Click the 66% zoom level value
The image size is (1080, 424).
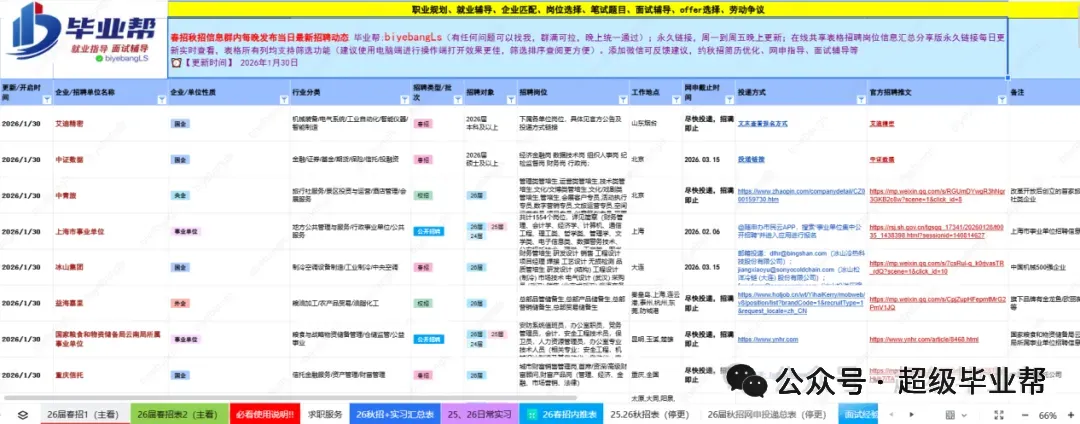(x=1048, y=415)
